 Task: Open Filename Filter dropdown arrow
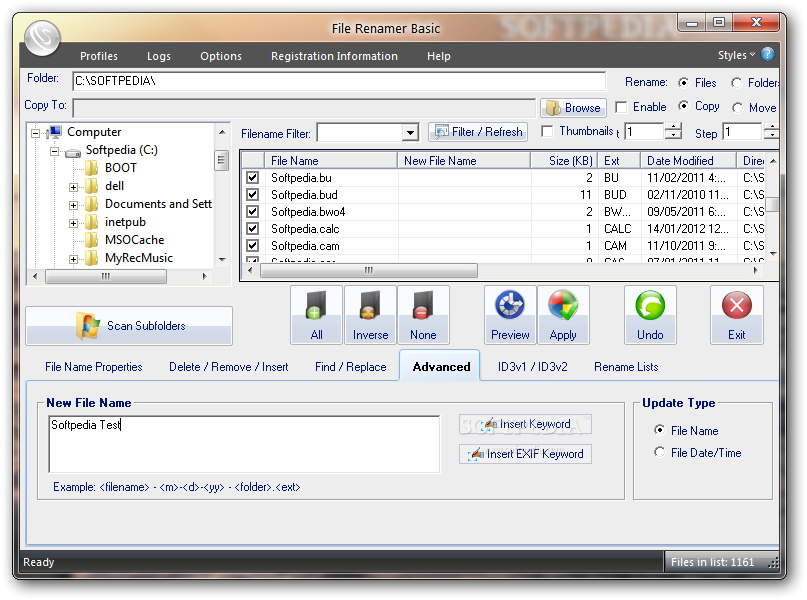[x=410, y=133]
